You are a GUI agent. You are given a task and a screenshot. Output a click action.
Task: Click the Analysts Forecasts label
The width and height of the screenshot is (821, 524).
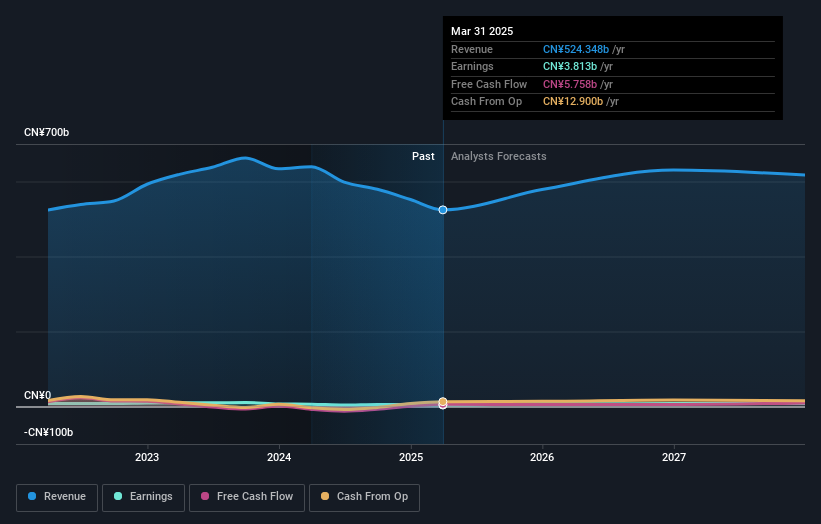(498, 157)
